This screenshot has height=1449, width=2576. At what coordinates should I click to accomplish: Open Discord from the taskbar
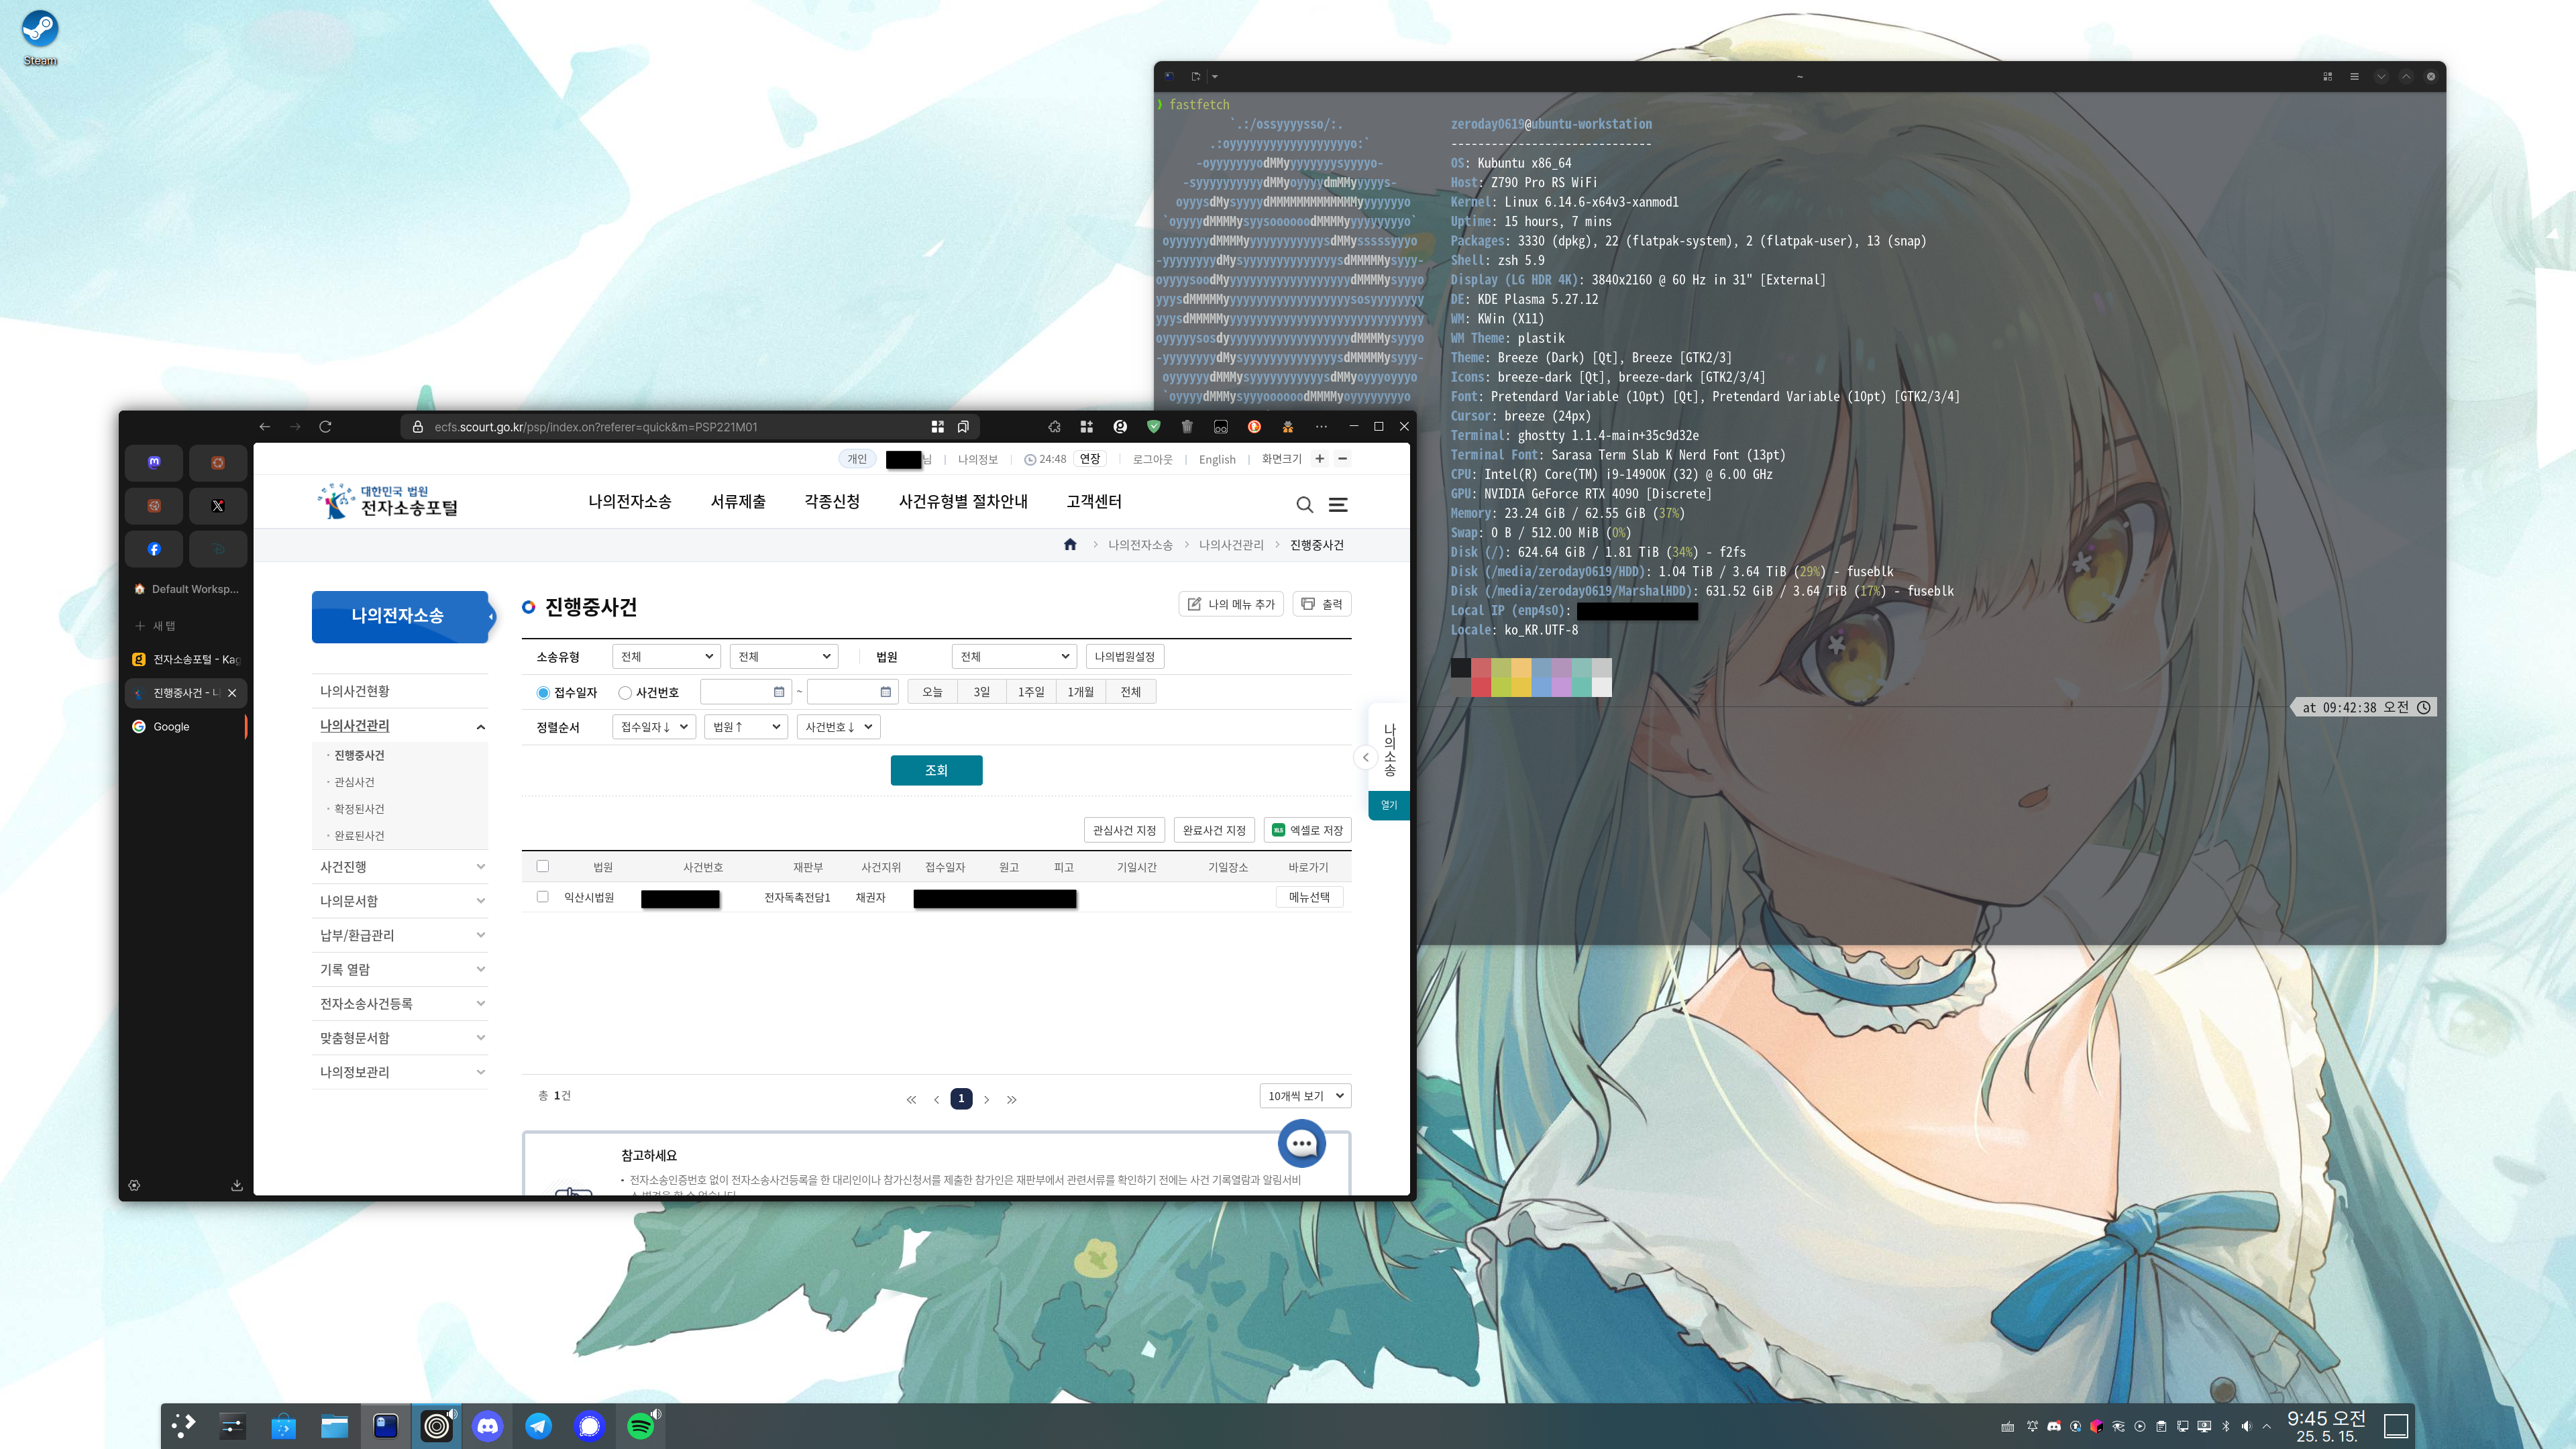(488, 1427)
